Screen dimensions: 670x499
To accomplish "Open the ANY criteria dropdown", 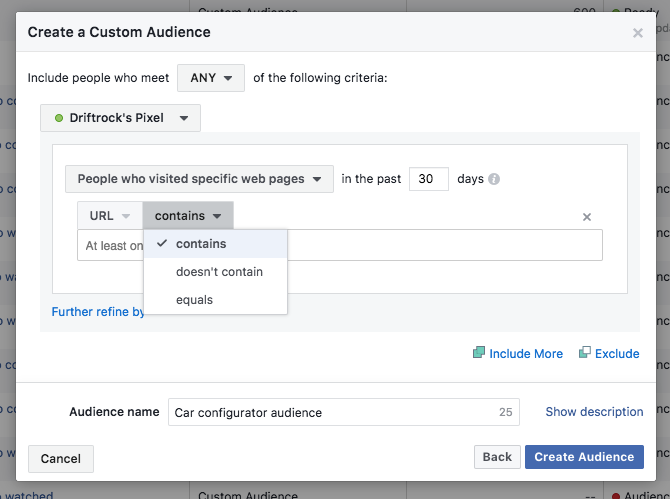I will pyautogui.click(x=211, y=78).
